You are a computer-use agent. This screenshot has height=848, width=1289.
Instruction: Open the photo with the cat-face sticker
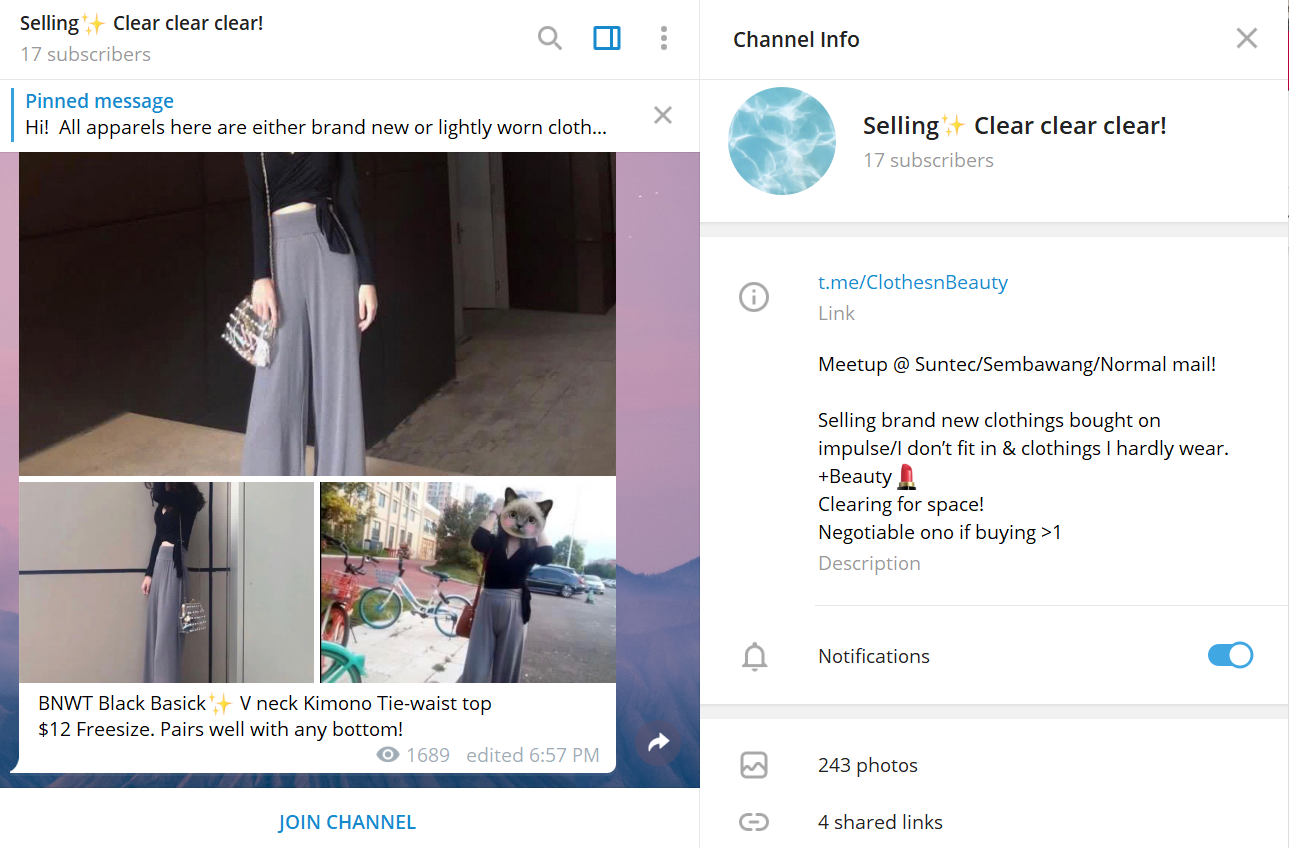point(468,582)
